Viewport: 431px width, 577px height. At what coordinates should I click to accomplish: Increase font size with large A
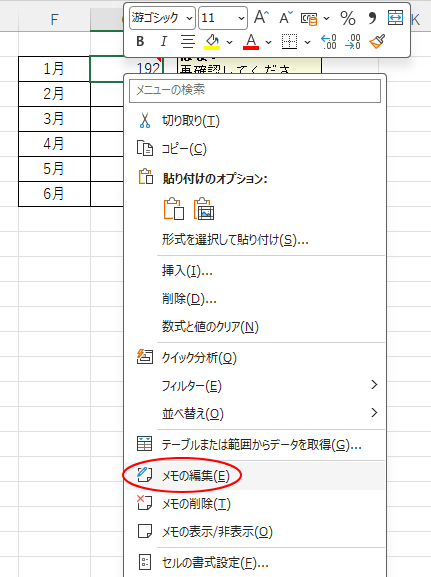pyautogui.click(x=261, y=17)
